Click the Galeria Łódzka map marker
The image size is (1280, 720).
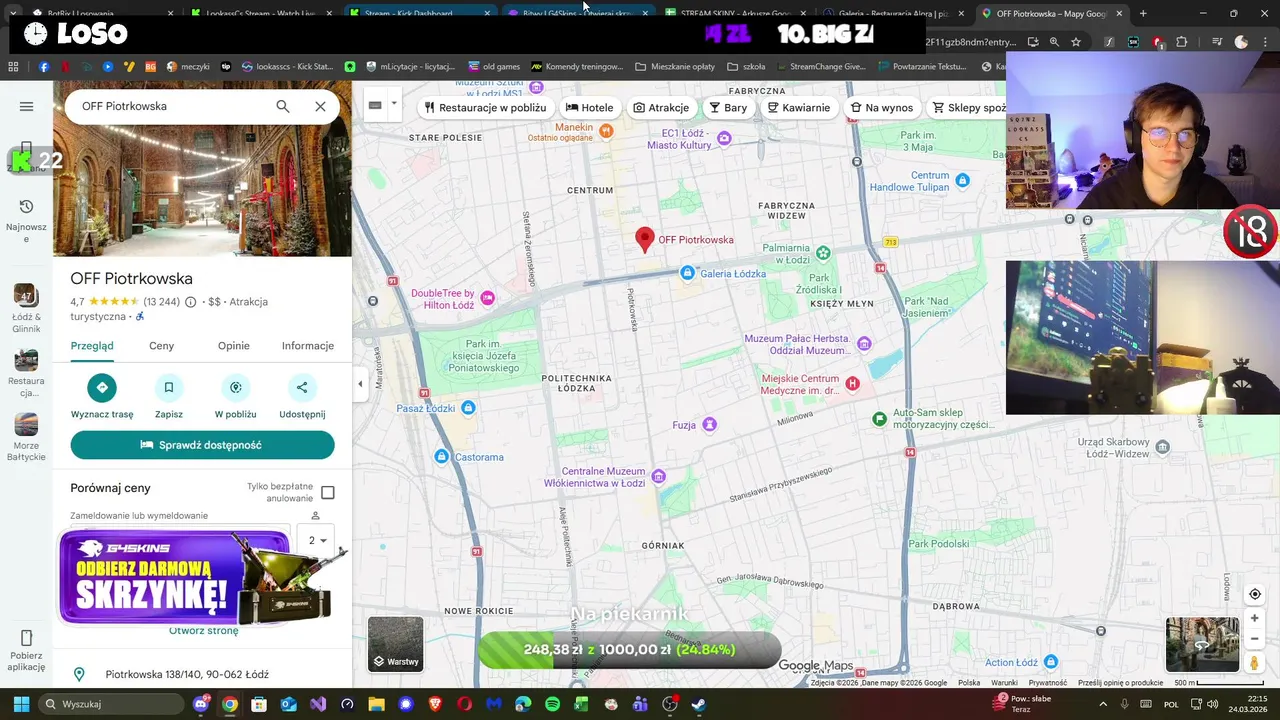pos(688,273)
